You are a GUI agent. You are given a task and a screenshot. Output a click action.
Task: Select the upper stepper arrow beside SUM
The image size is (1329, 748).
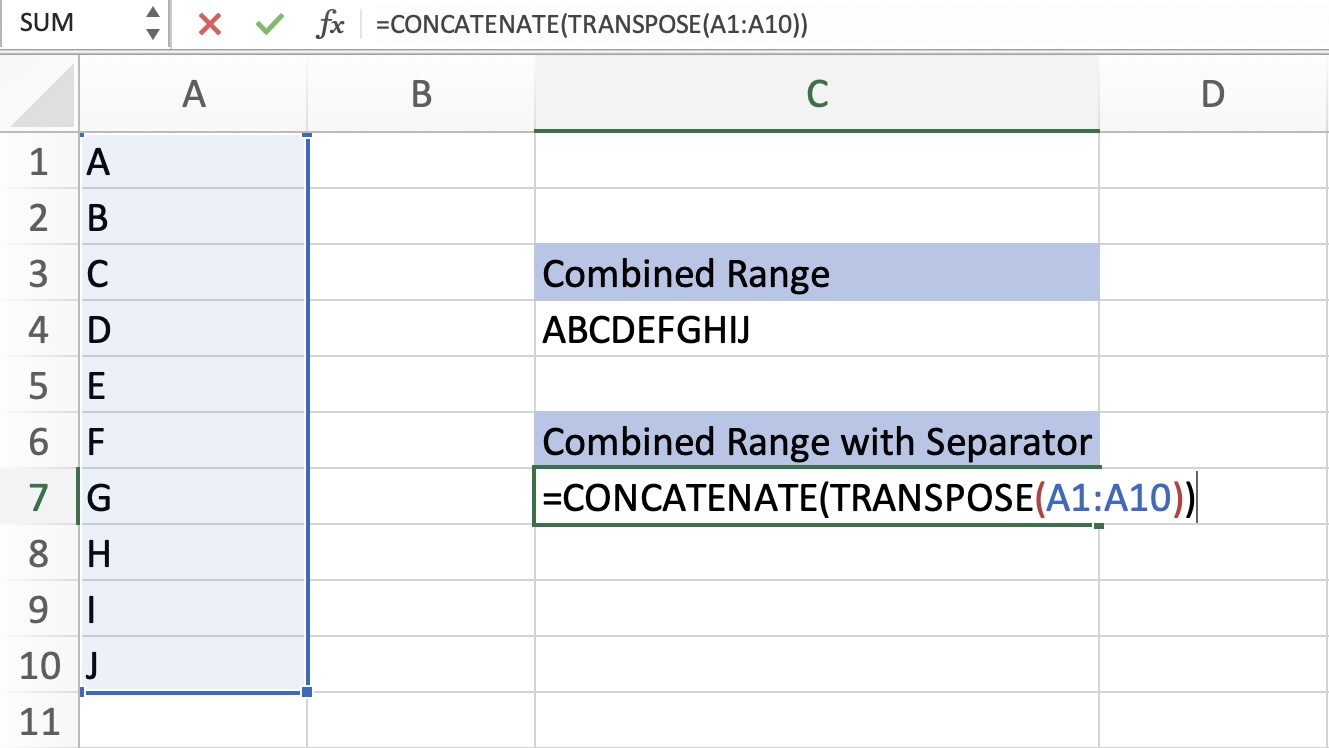(152, 13)
